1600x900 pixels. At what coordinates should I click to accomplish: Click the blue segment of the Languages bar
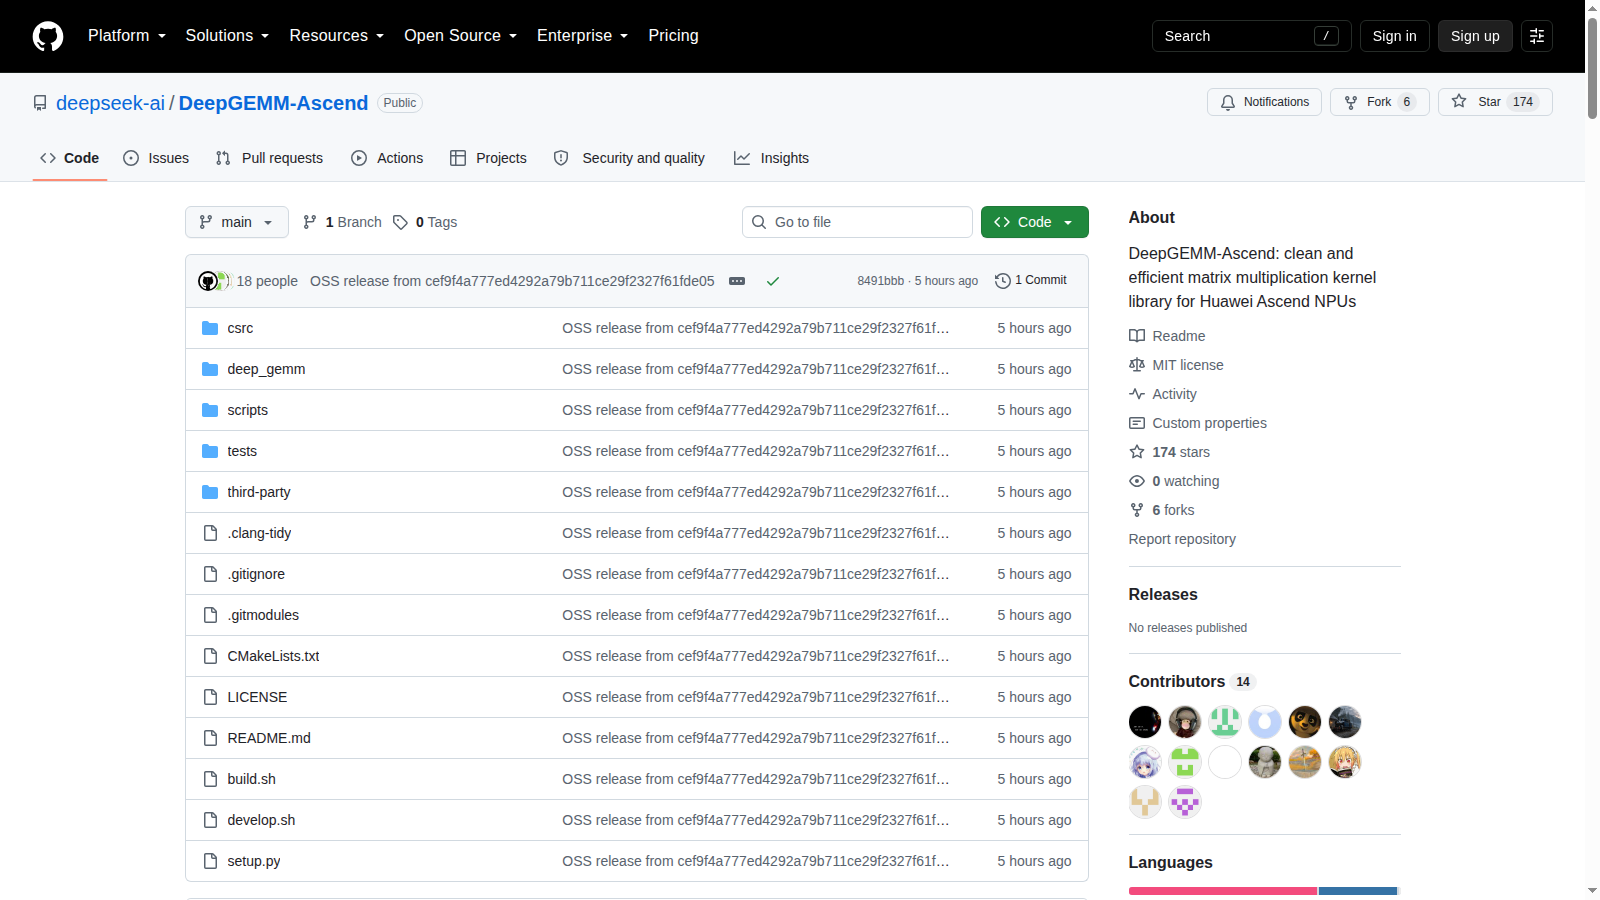(x=1358, y=891)
